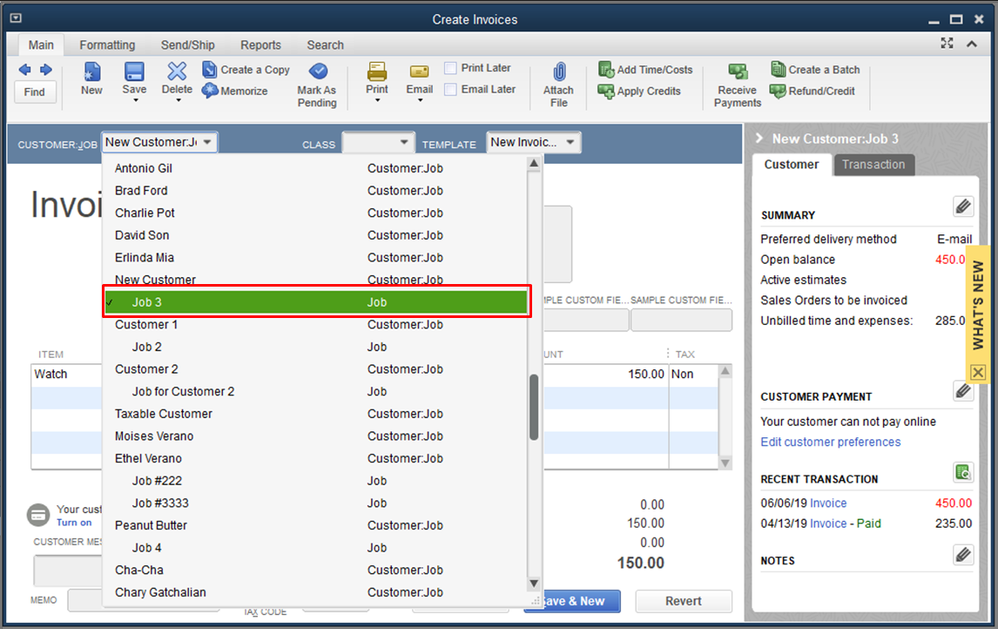Select the Customer tab in side panel
The image size is (998, 629).
pos(791,164)
